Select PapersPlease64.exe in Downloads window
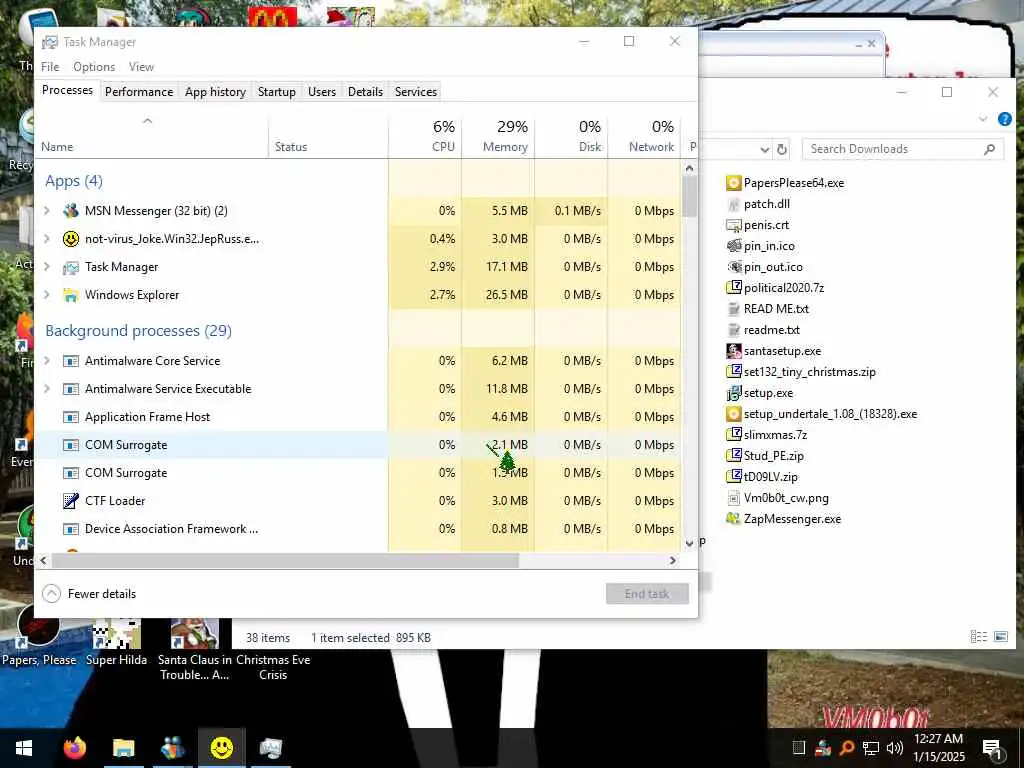1024x768 pixels. pos(785,183)
